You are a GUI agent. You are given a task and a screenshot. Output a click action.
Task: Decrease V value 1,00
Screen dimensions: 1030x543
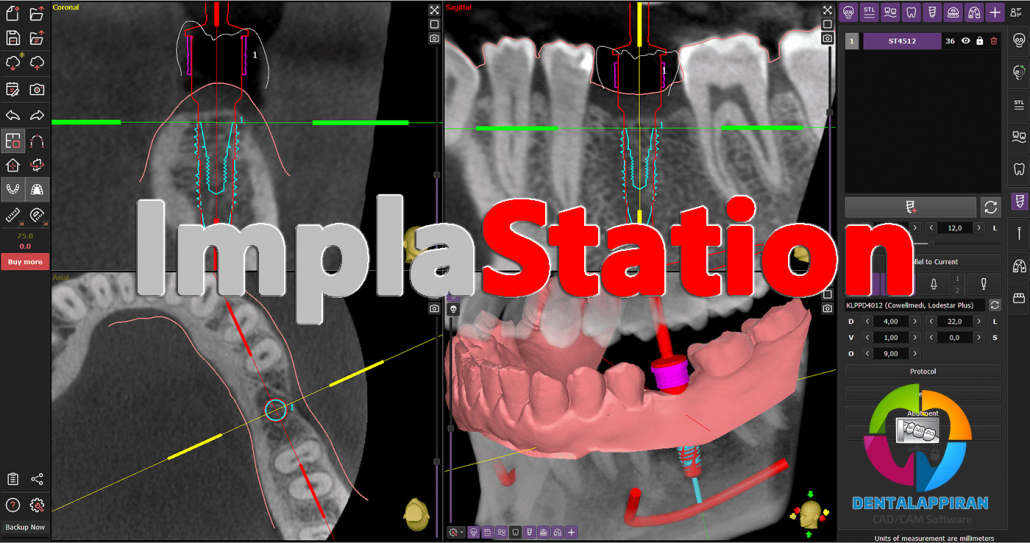(867, 337)
